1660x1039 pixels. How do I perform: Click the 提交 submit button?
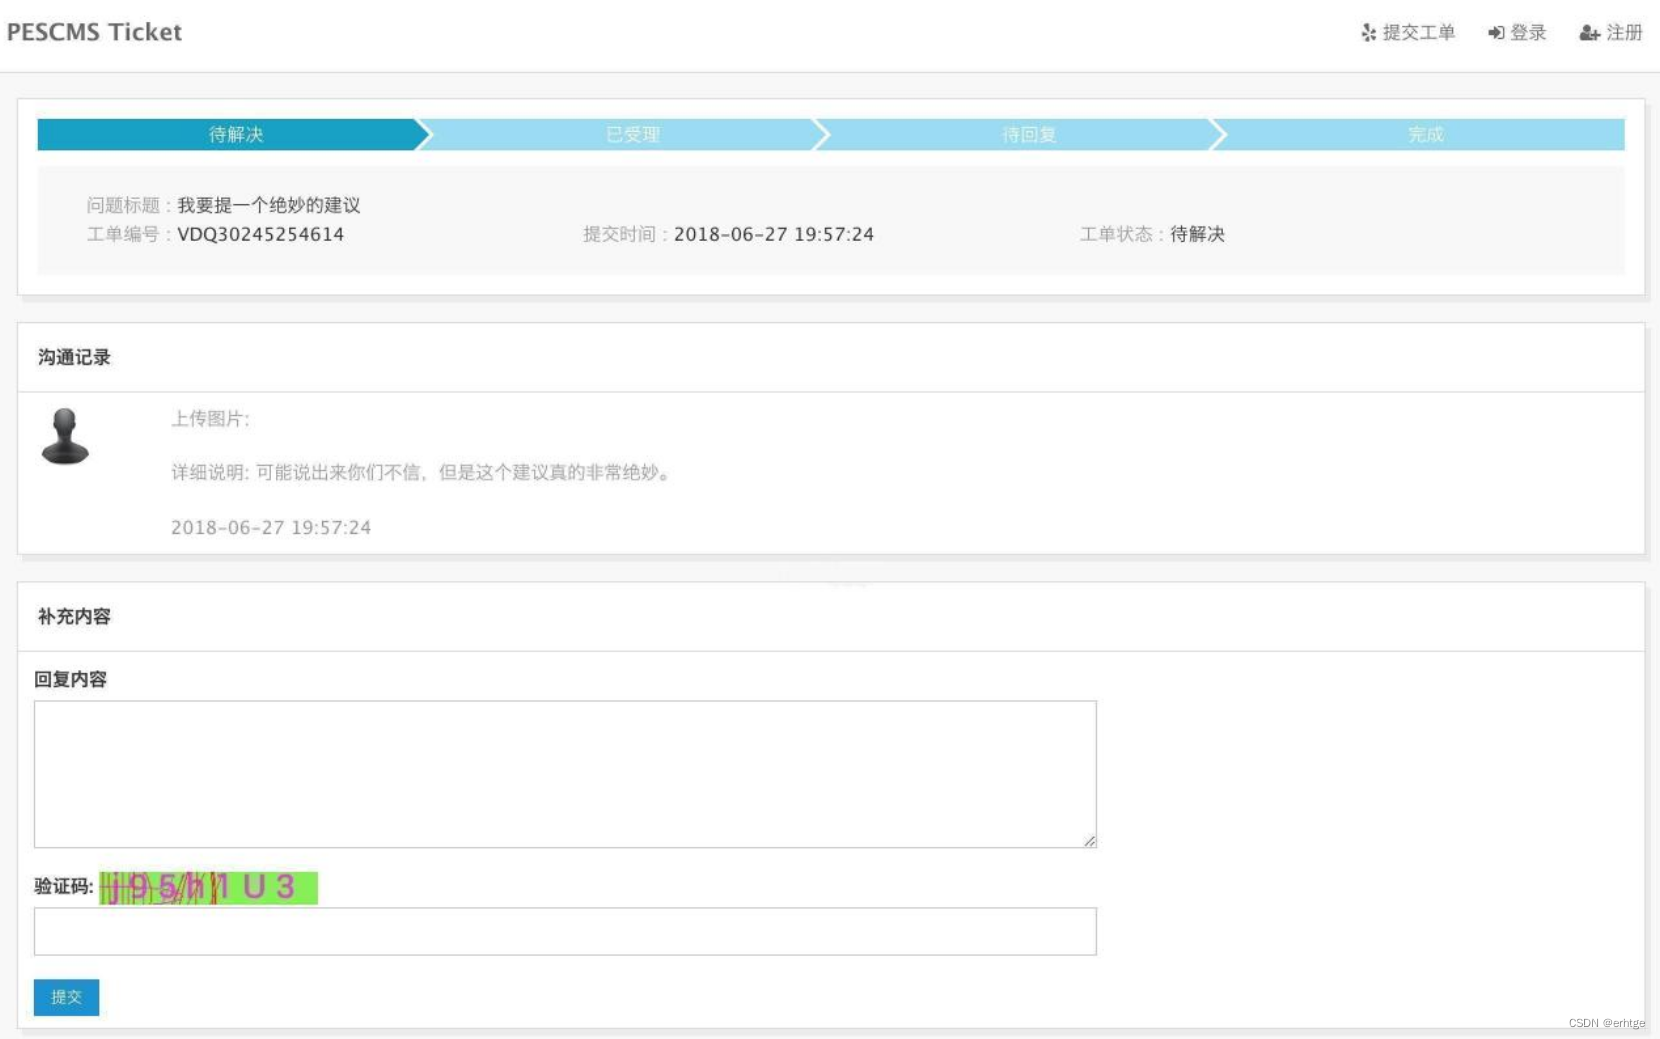66,996
